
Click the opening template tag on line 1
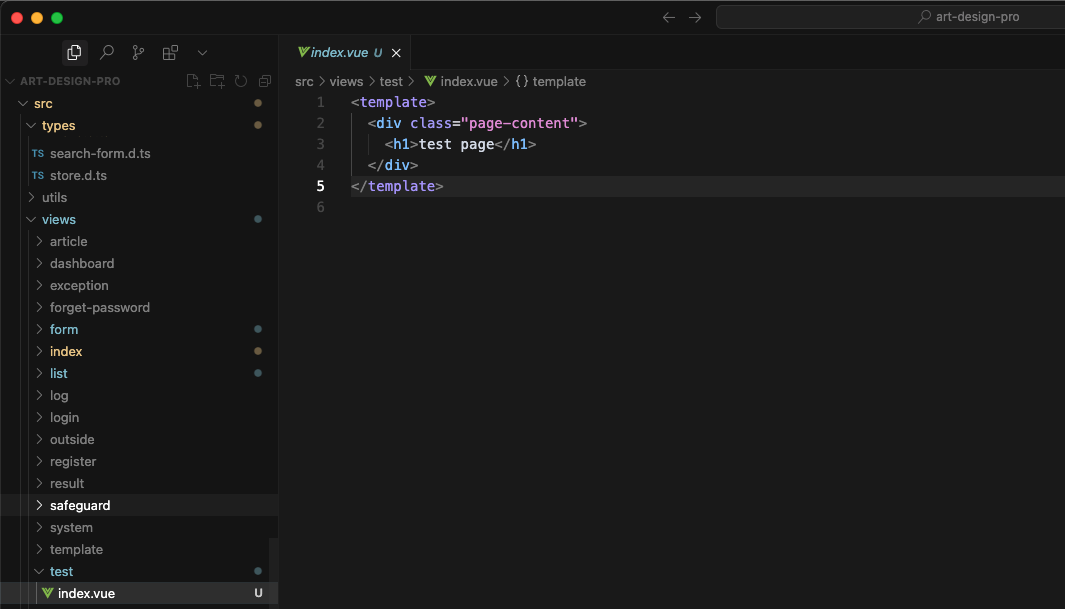click(x=393, y=103)
